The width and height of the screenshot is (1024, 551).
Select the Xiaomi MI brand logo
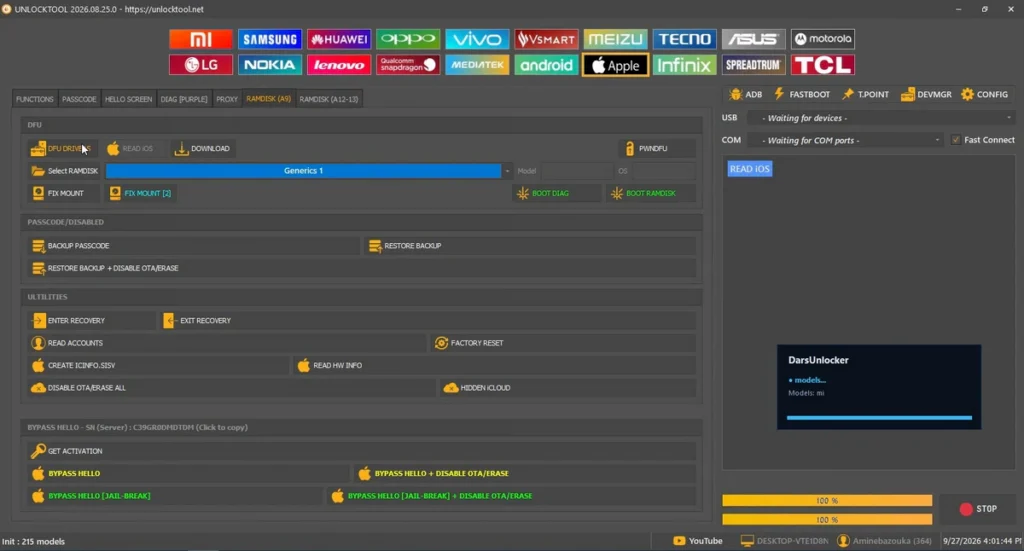click(x=200, y=39)
